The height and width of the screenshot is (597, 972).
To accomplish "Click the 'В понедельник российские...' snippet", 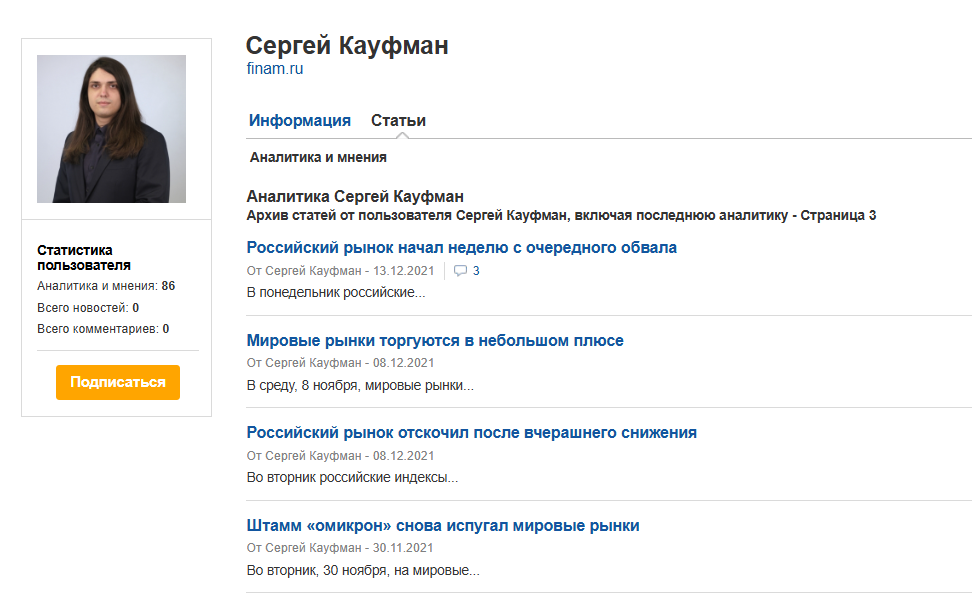I will click(x=335, y=293).
